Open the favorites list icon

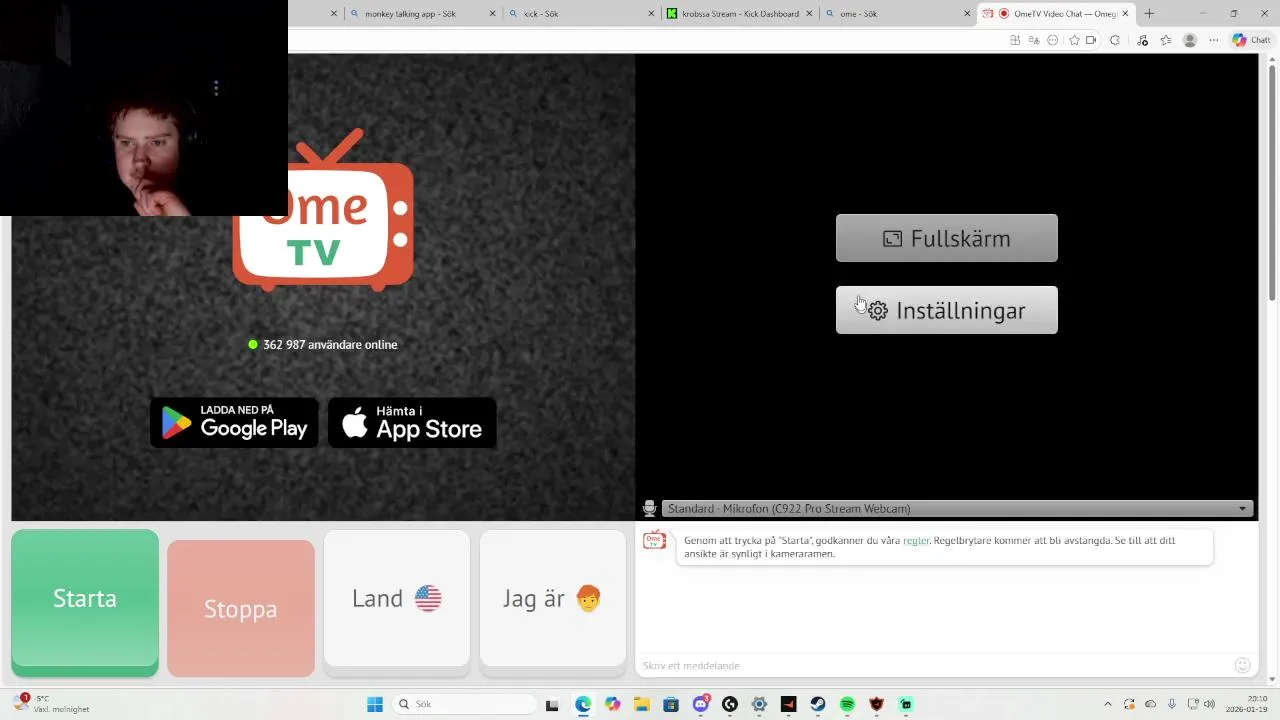tap(1166, 40)
